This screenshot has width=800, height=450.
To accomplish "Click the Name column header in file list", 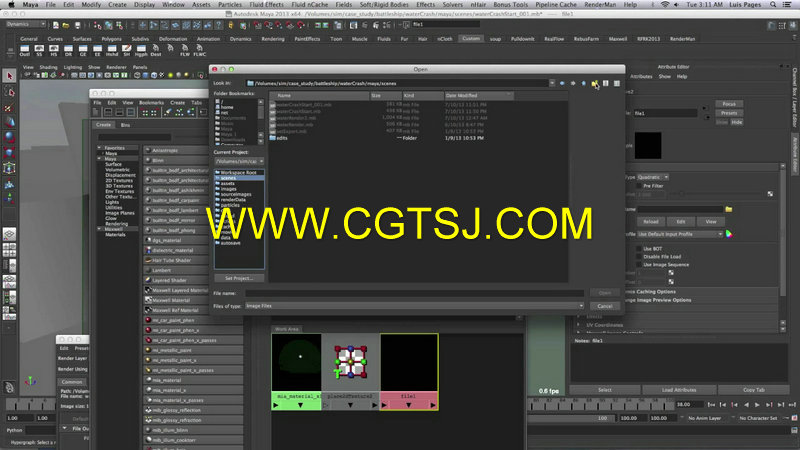I will coord(319,95).
